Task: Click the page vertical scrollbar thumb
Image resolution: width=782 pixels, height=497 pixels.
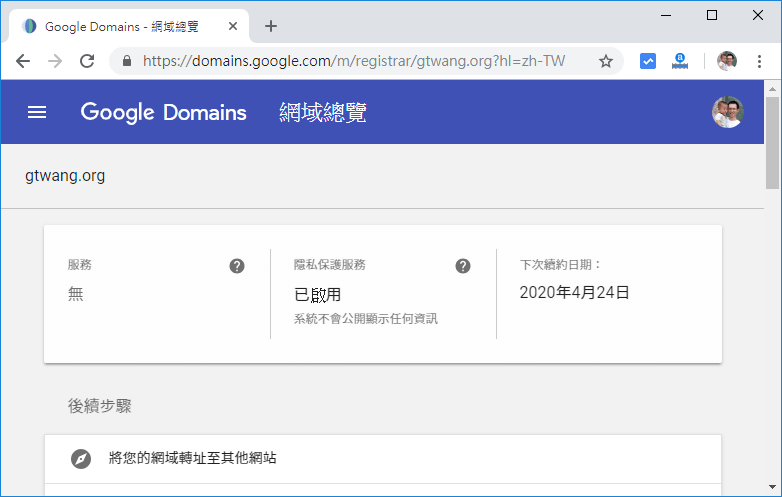Action: [772, 143]
